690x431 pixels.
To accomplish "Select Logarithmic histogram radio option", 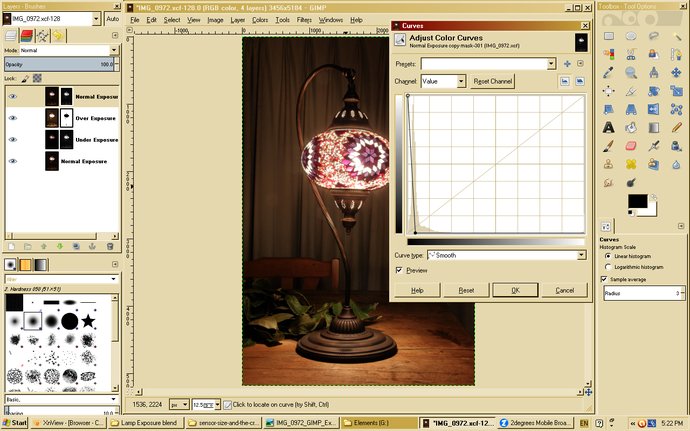I will [x=604, y=267].
